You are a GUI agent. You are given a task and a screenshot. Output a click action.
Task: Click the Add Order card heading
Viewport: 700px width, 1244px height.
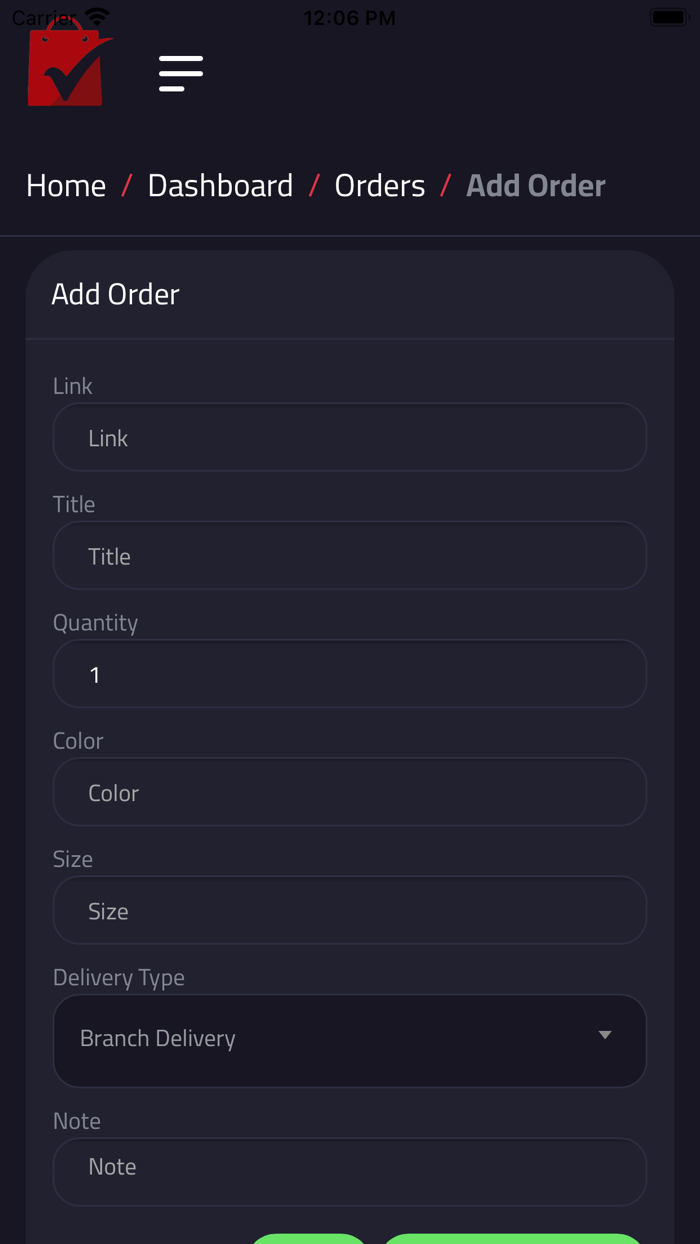(x=115, y=294)
